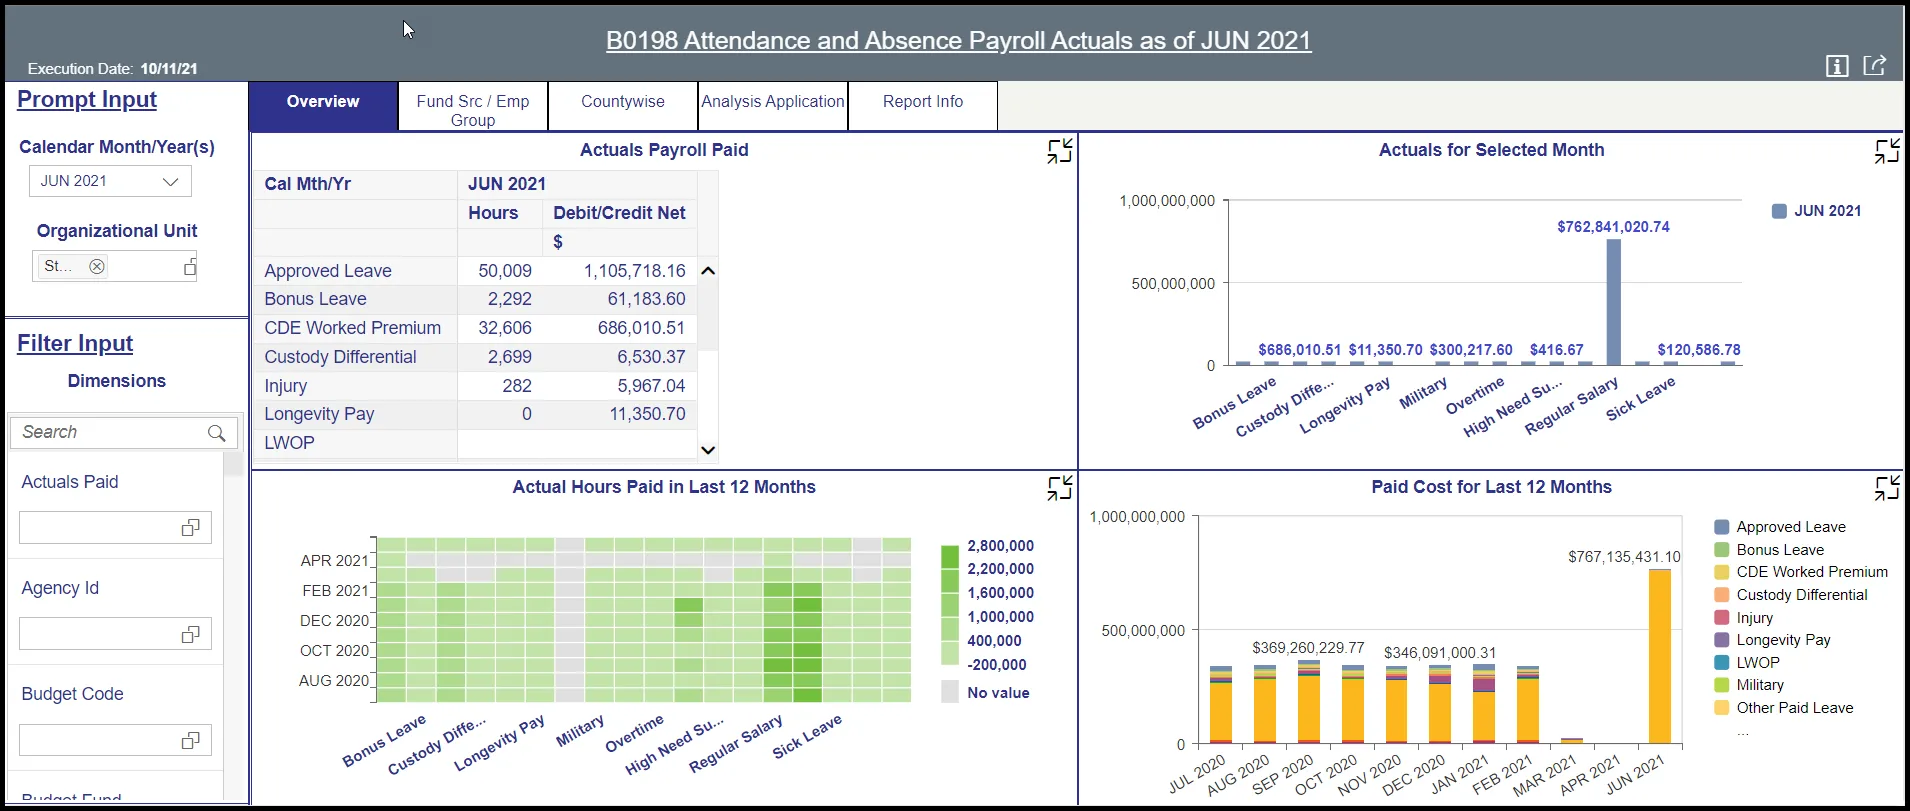The image size is (1910, 811).
Task: Maximize Paid Cost for Last 12 Months chart
Action: pyautogui.click(x=1886, y=488)
